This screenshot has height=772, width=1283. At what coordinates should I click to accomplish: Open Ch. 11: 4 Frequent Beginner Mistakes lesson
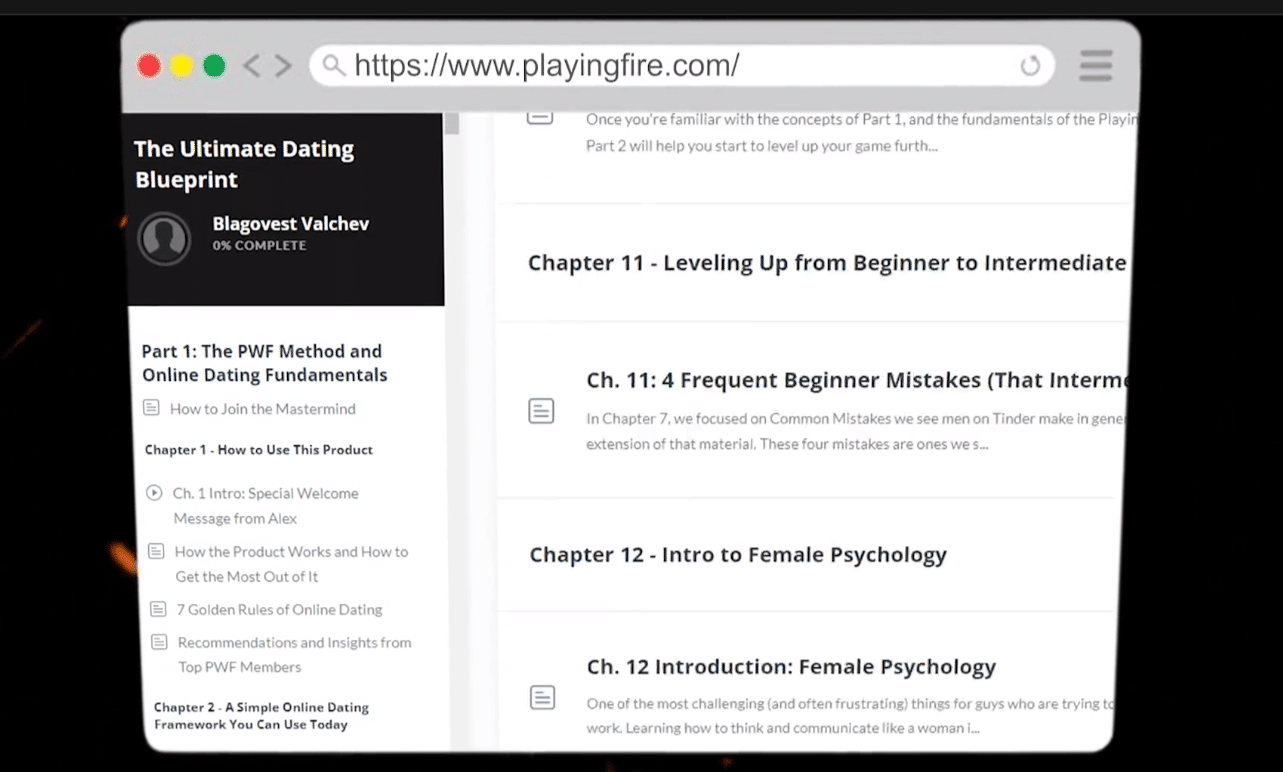[857, 380]
